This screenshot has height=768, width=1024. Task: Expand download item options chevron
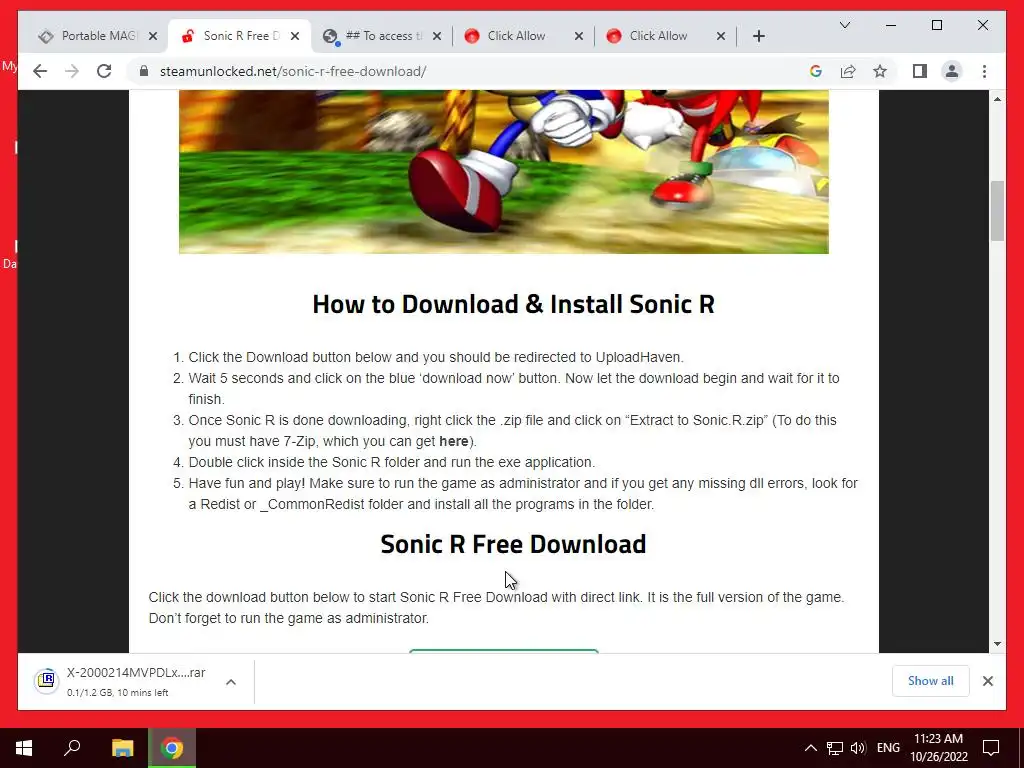[x=231, y=682]
